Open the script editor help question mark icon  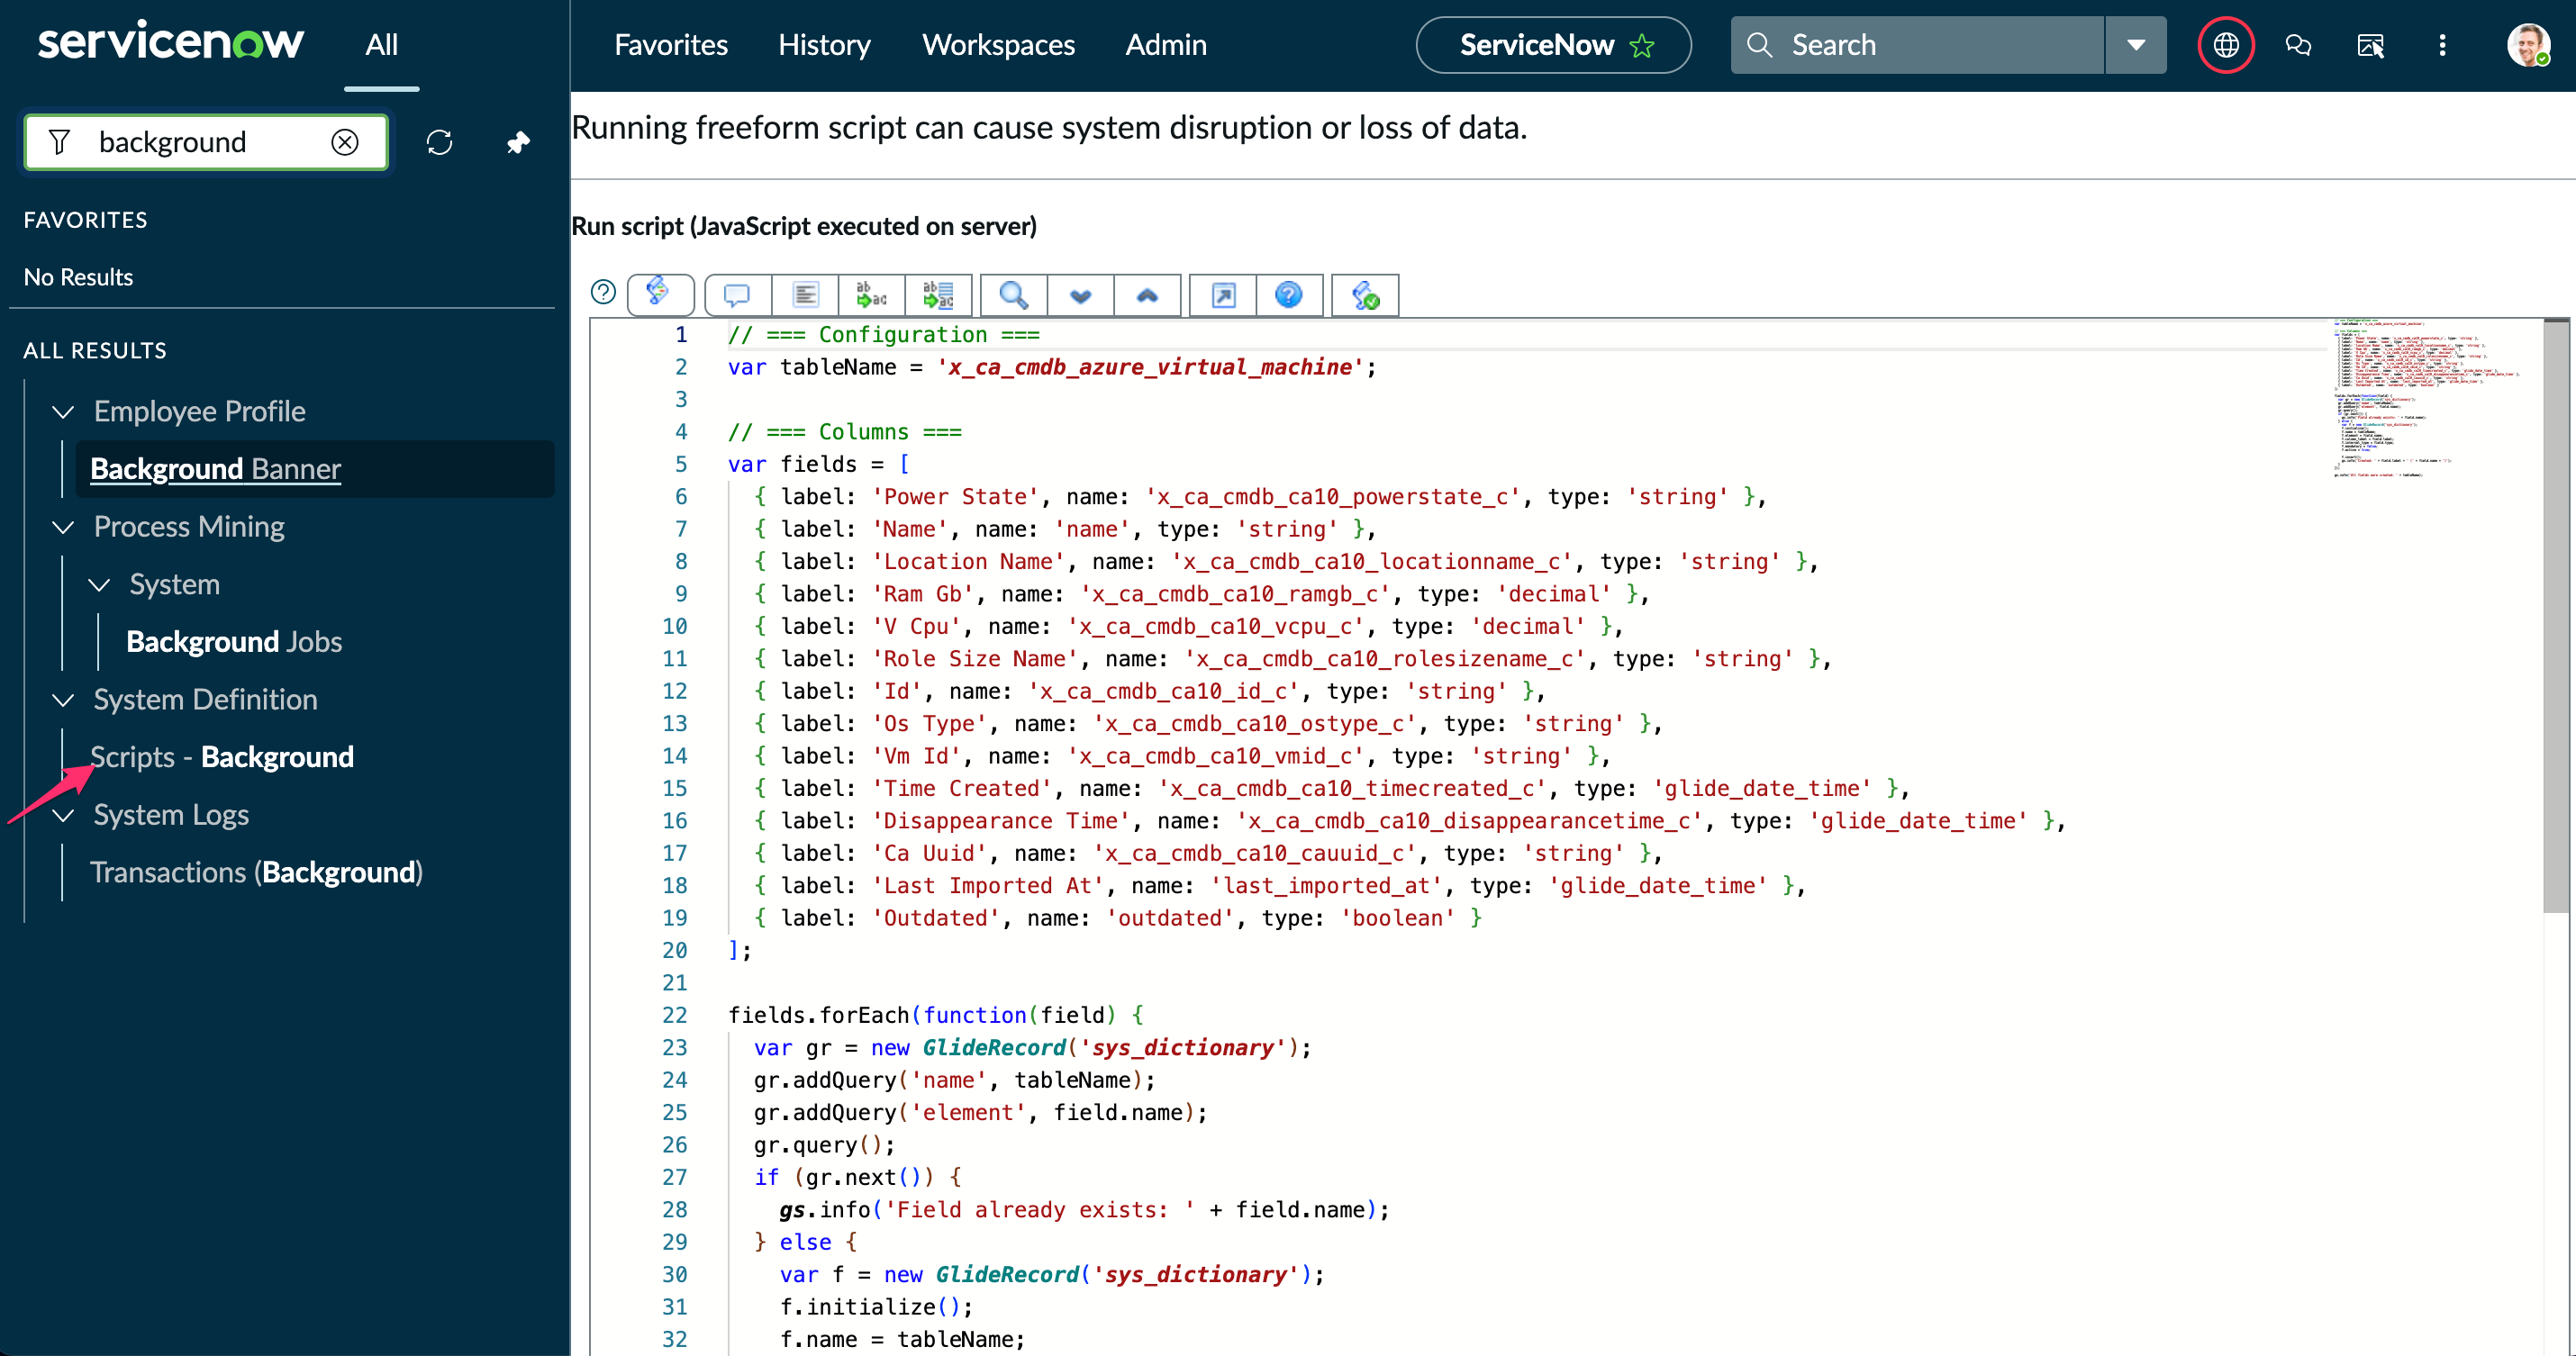(1289, 295)
